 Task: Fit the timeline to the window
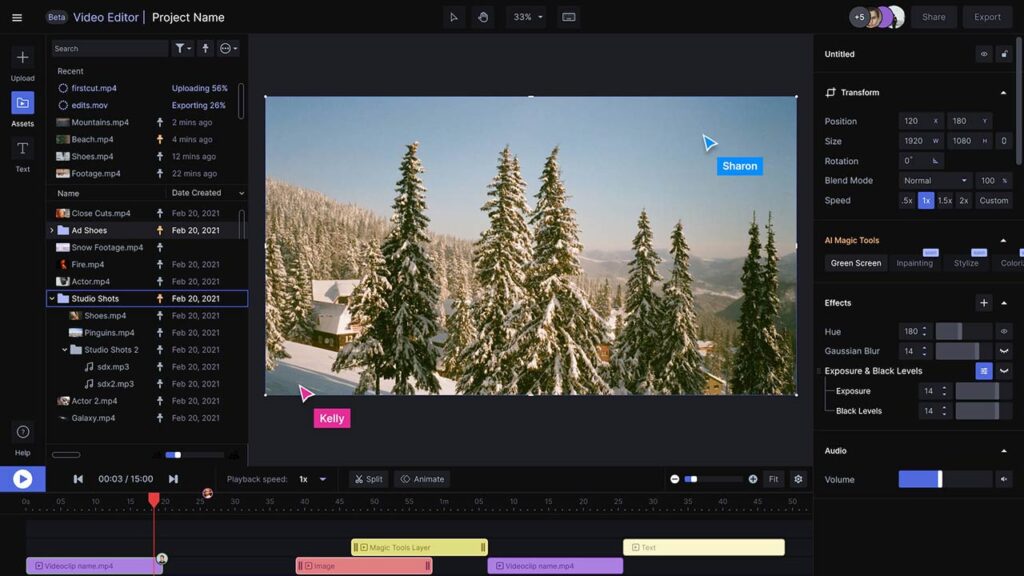click(x=773, y=479)
